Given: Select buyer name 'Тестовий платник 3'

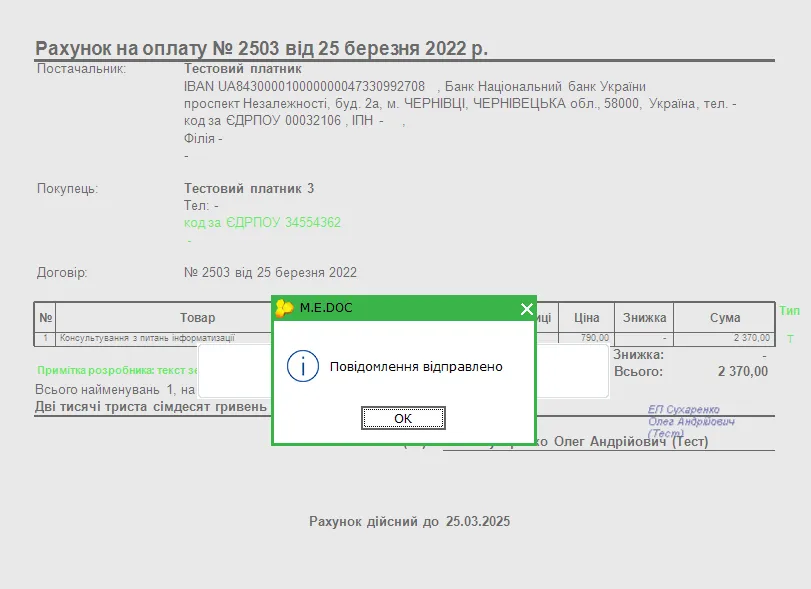Looking at the screenshot, I should coord(249,188).
